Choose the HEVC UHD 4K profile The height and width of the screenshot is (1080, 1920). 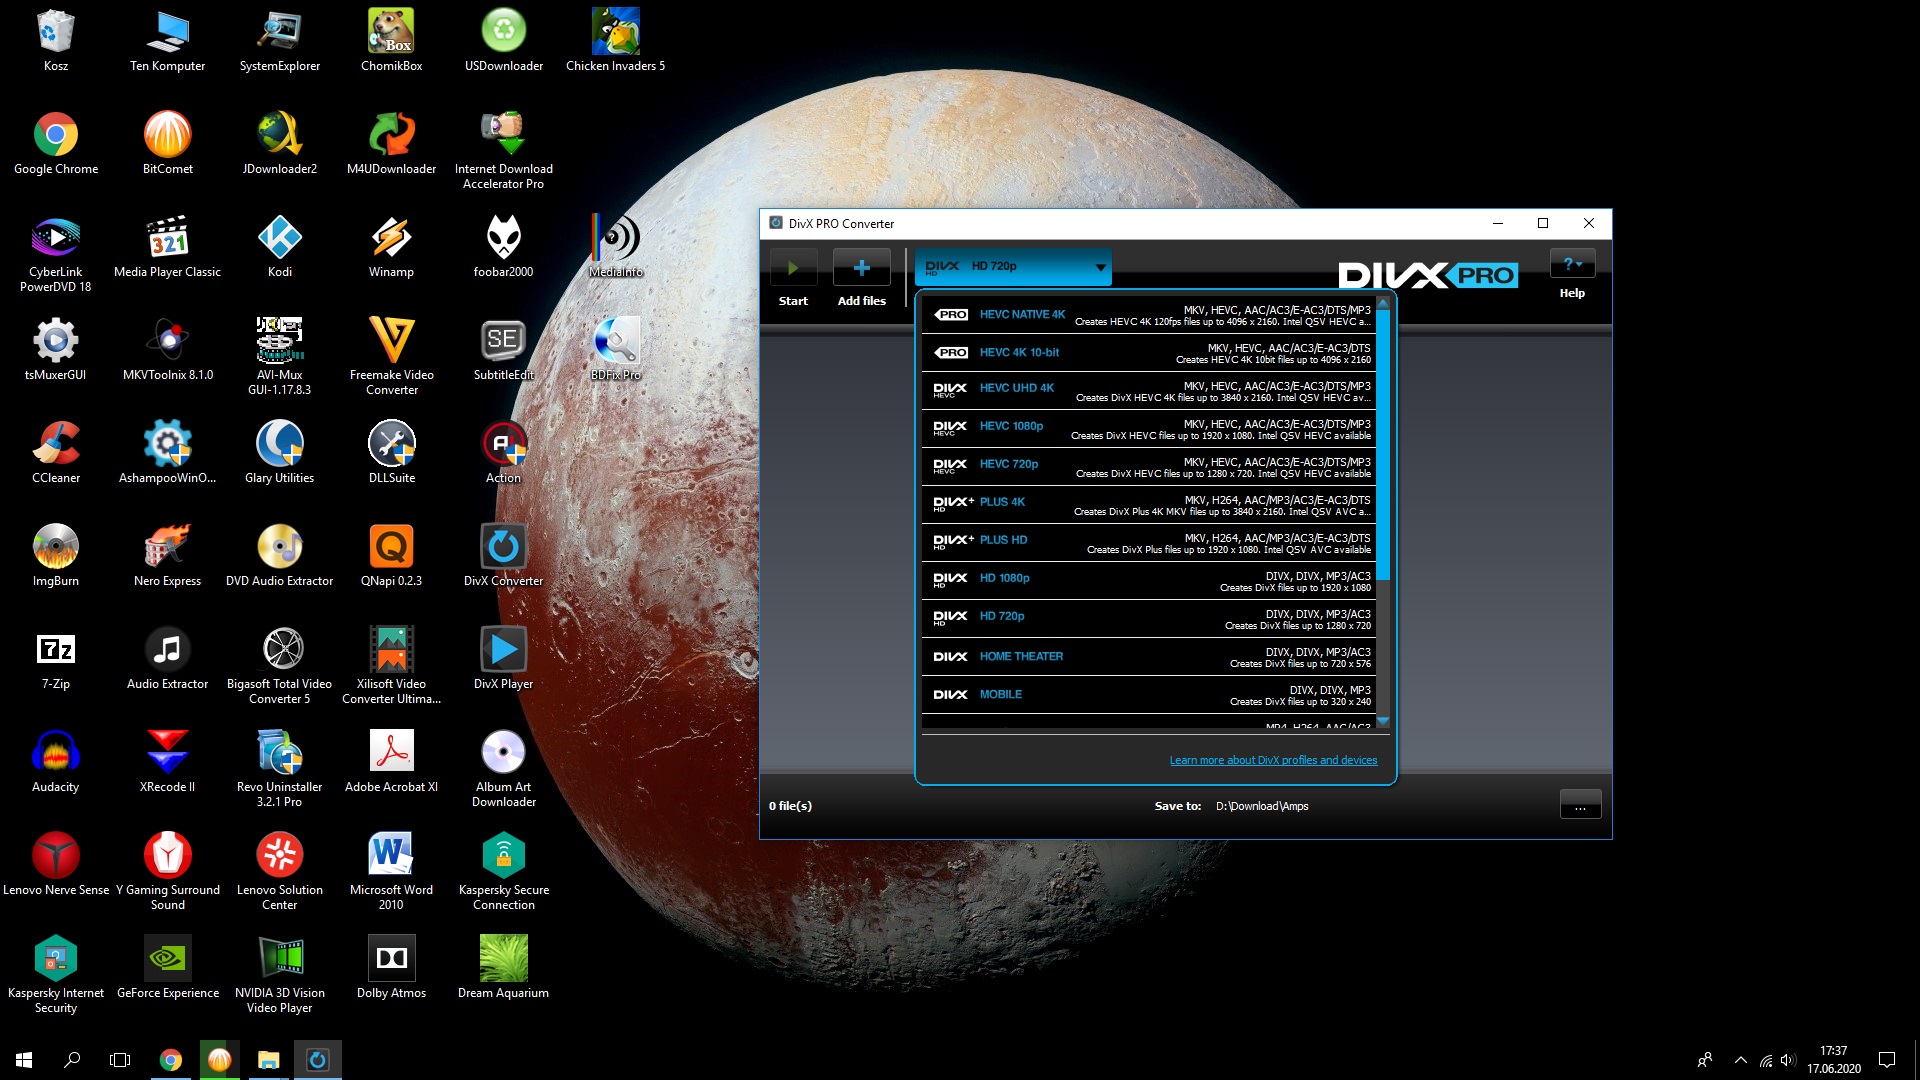coord(1148,391)
